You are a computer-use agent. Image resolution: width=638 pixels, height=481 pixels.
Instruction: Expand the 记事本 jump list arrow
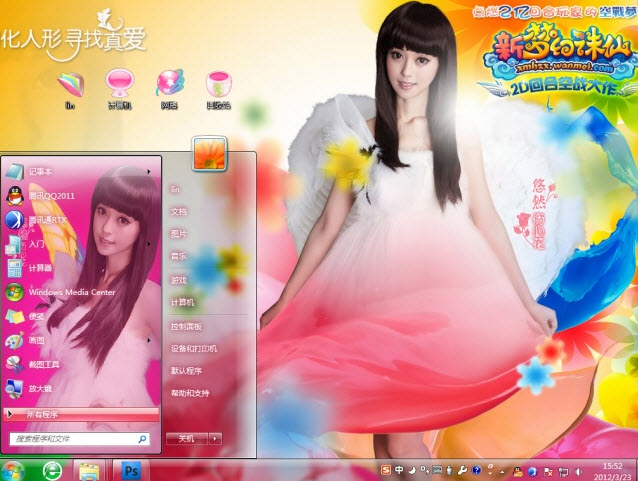149,172
